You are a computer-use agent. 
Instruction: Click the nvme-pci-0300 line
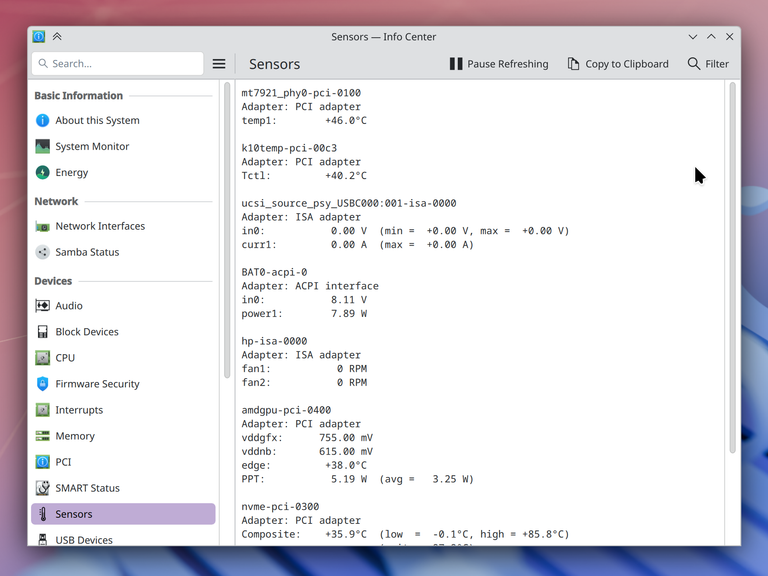(x=280, y=506)
